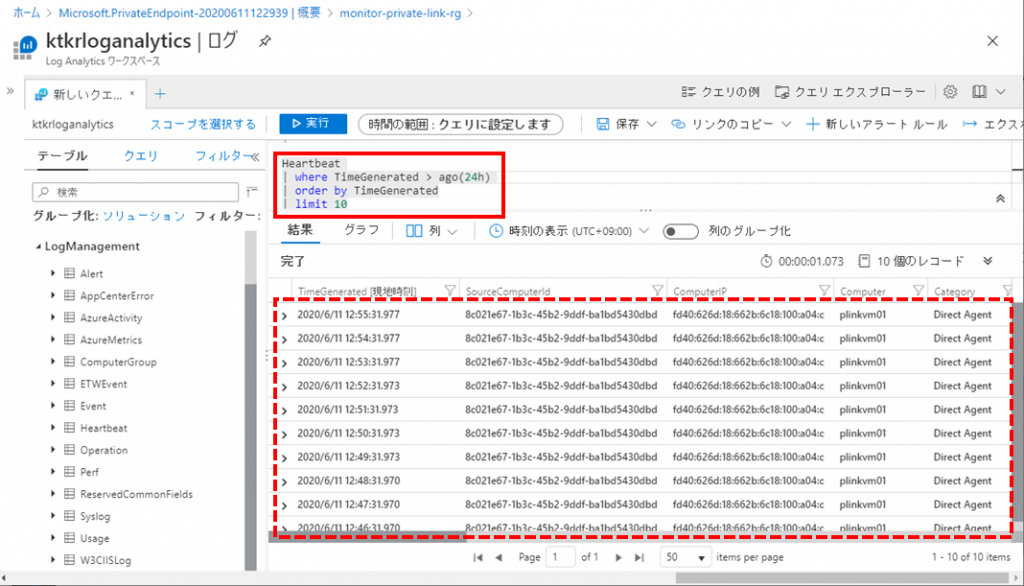Filter the TimeGenerated column
This screenshot has width=1024, height=586.
pos(449,291)
